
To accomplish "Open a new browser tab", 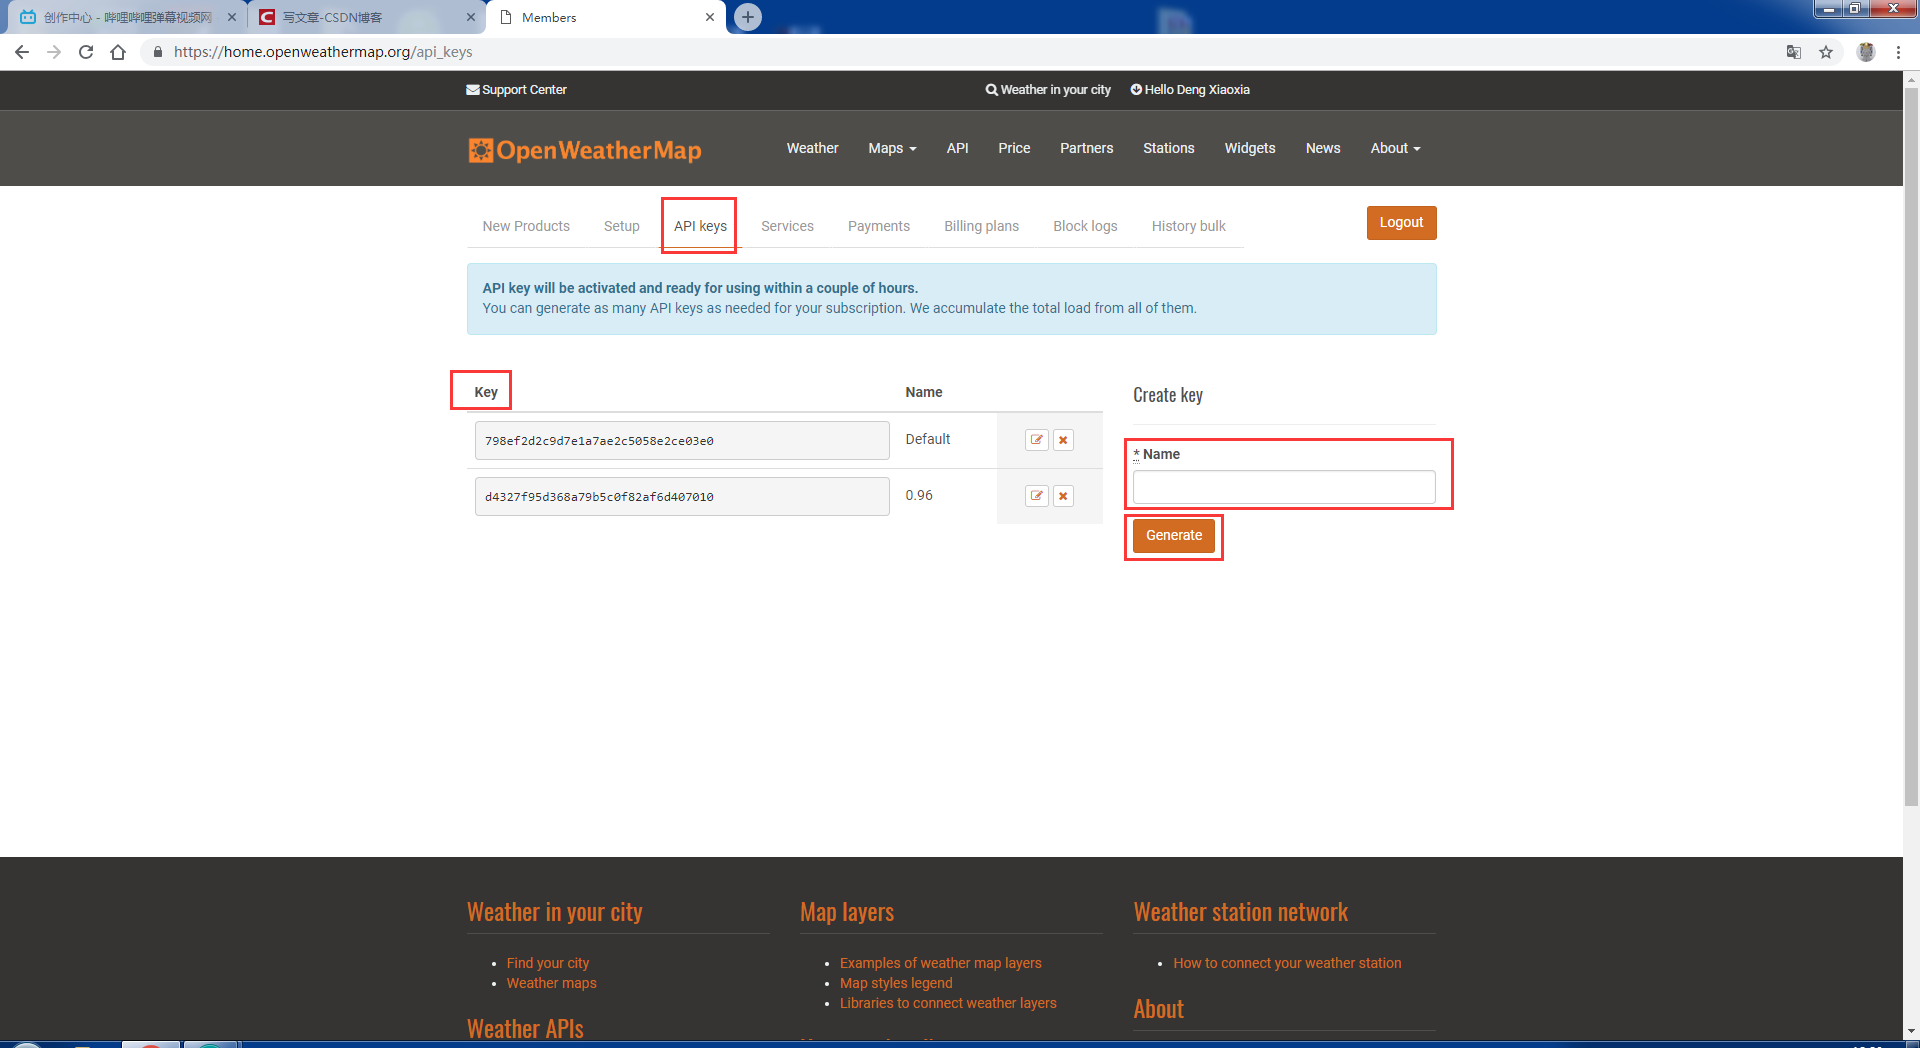I will click(748, 17).
